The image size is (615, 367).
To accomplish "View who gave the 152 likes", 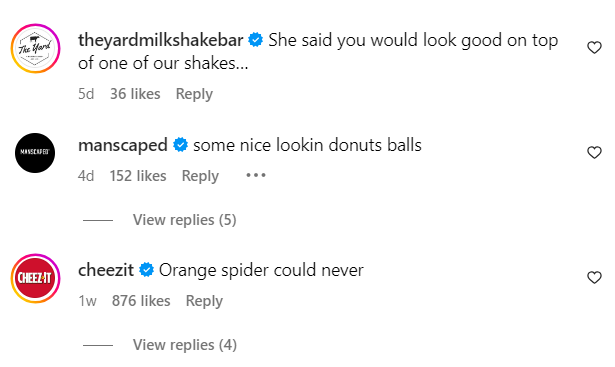I will [x=138, y=176].
